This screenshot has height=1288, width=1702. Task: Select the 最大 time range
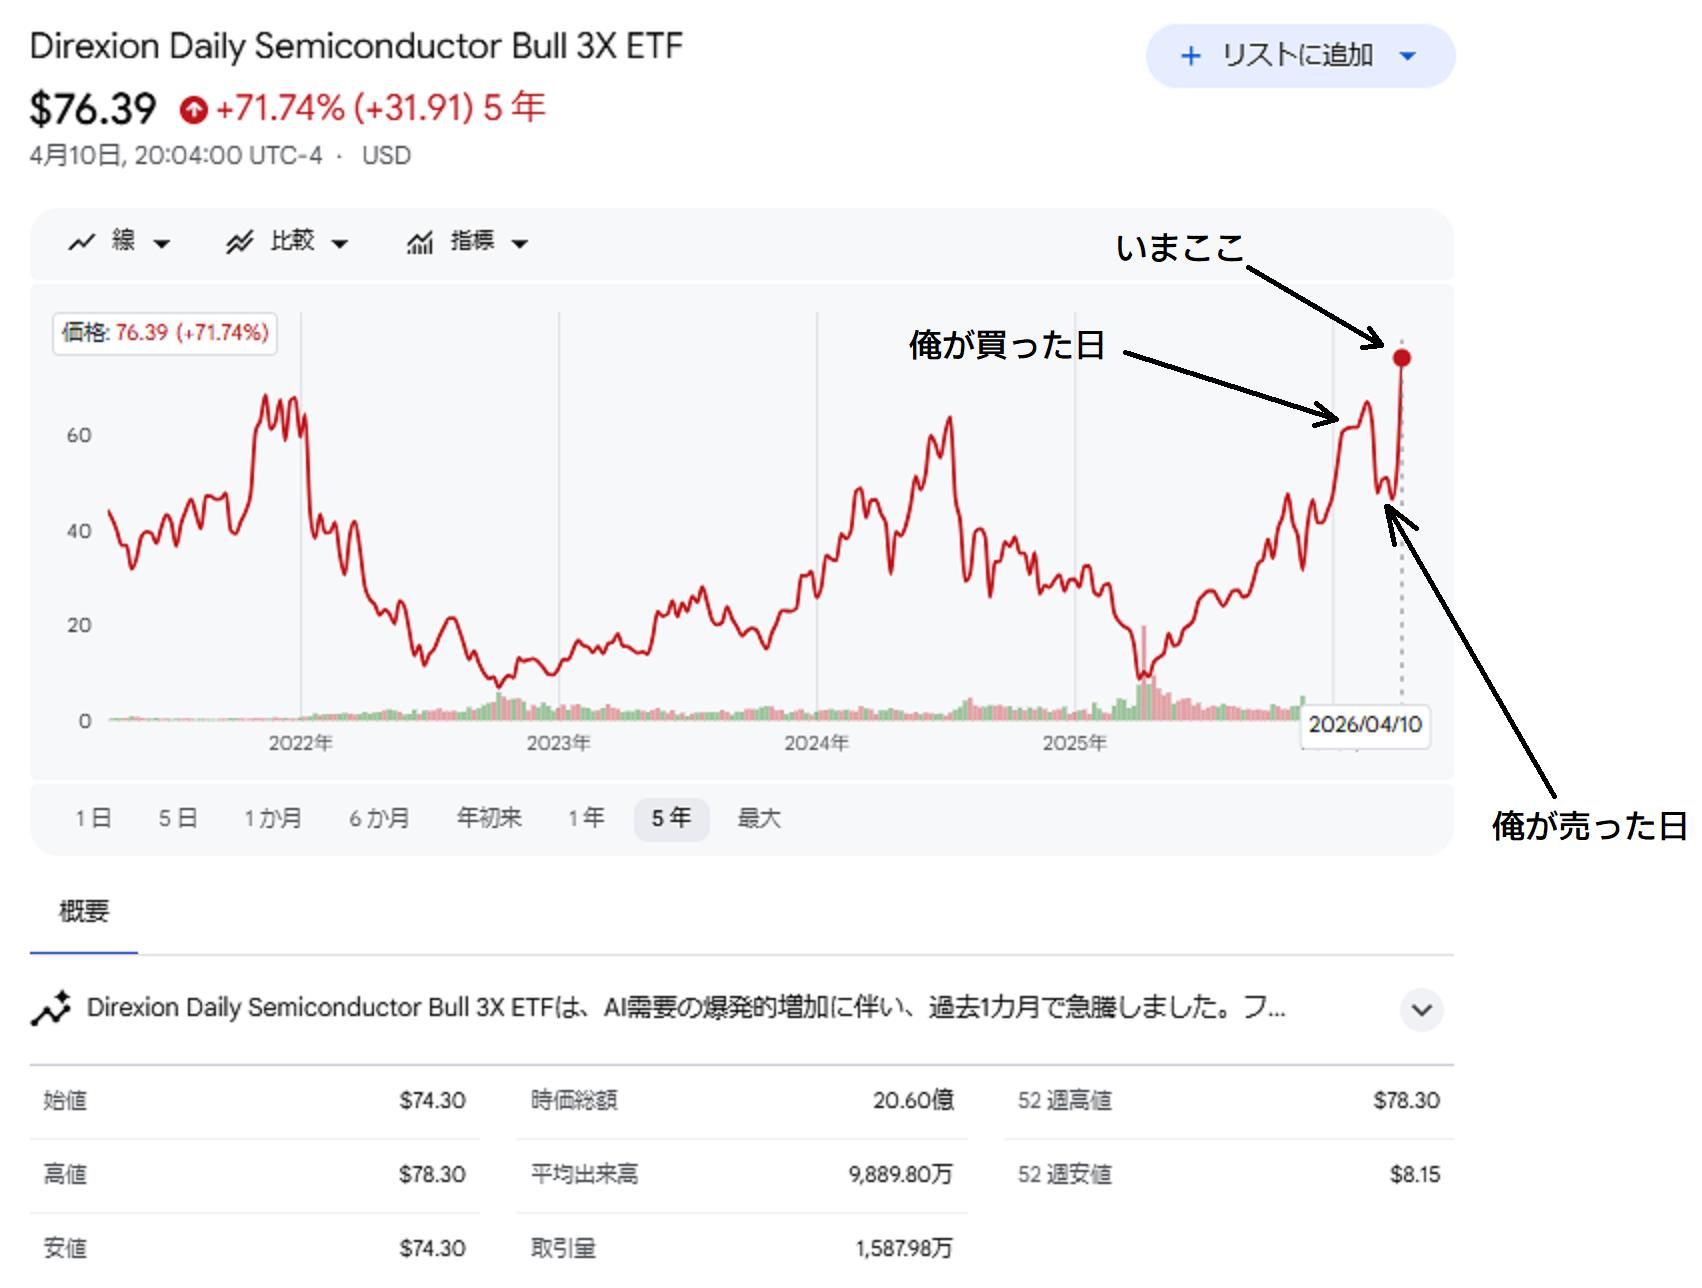(x=759, y=818)
